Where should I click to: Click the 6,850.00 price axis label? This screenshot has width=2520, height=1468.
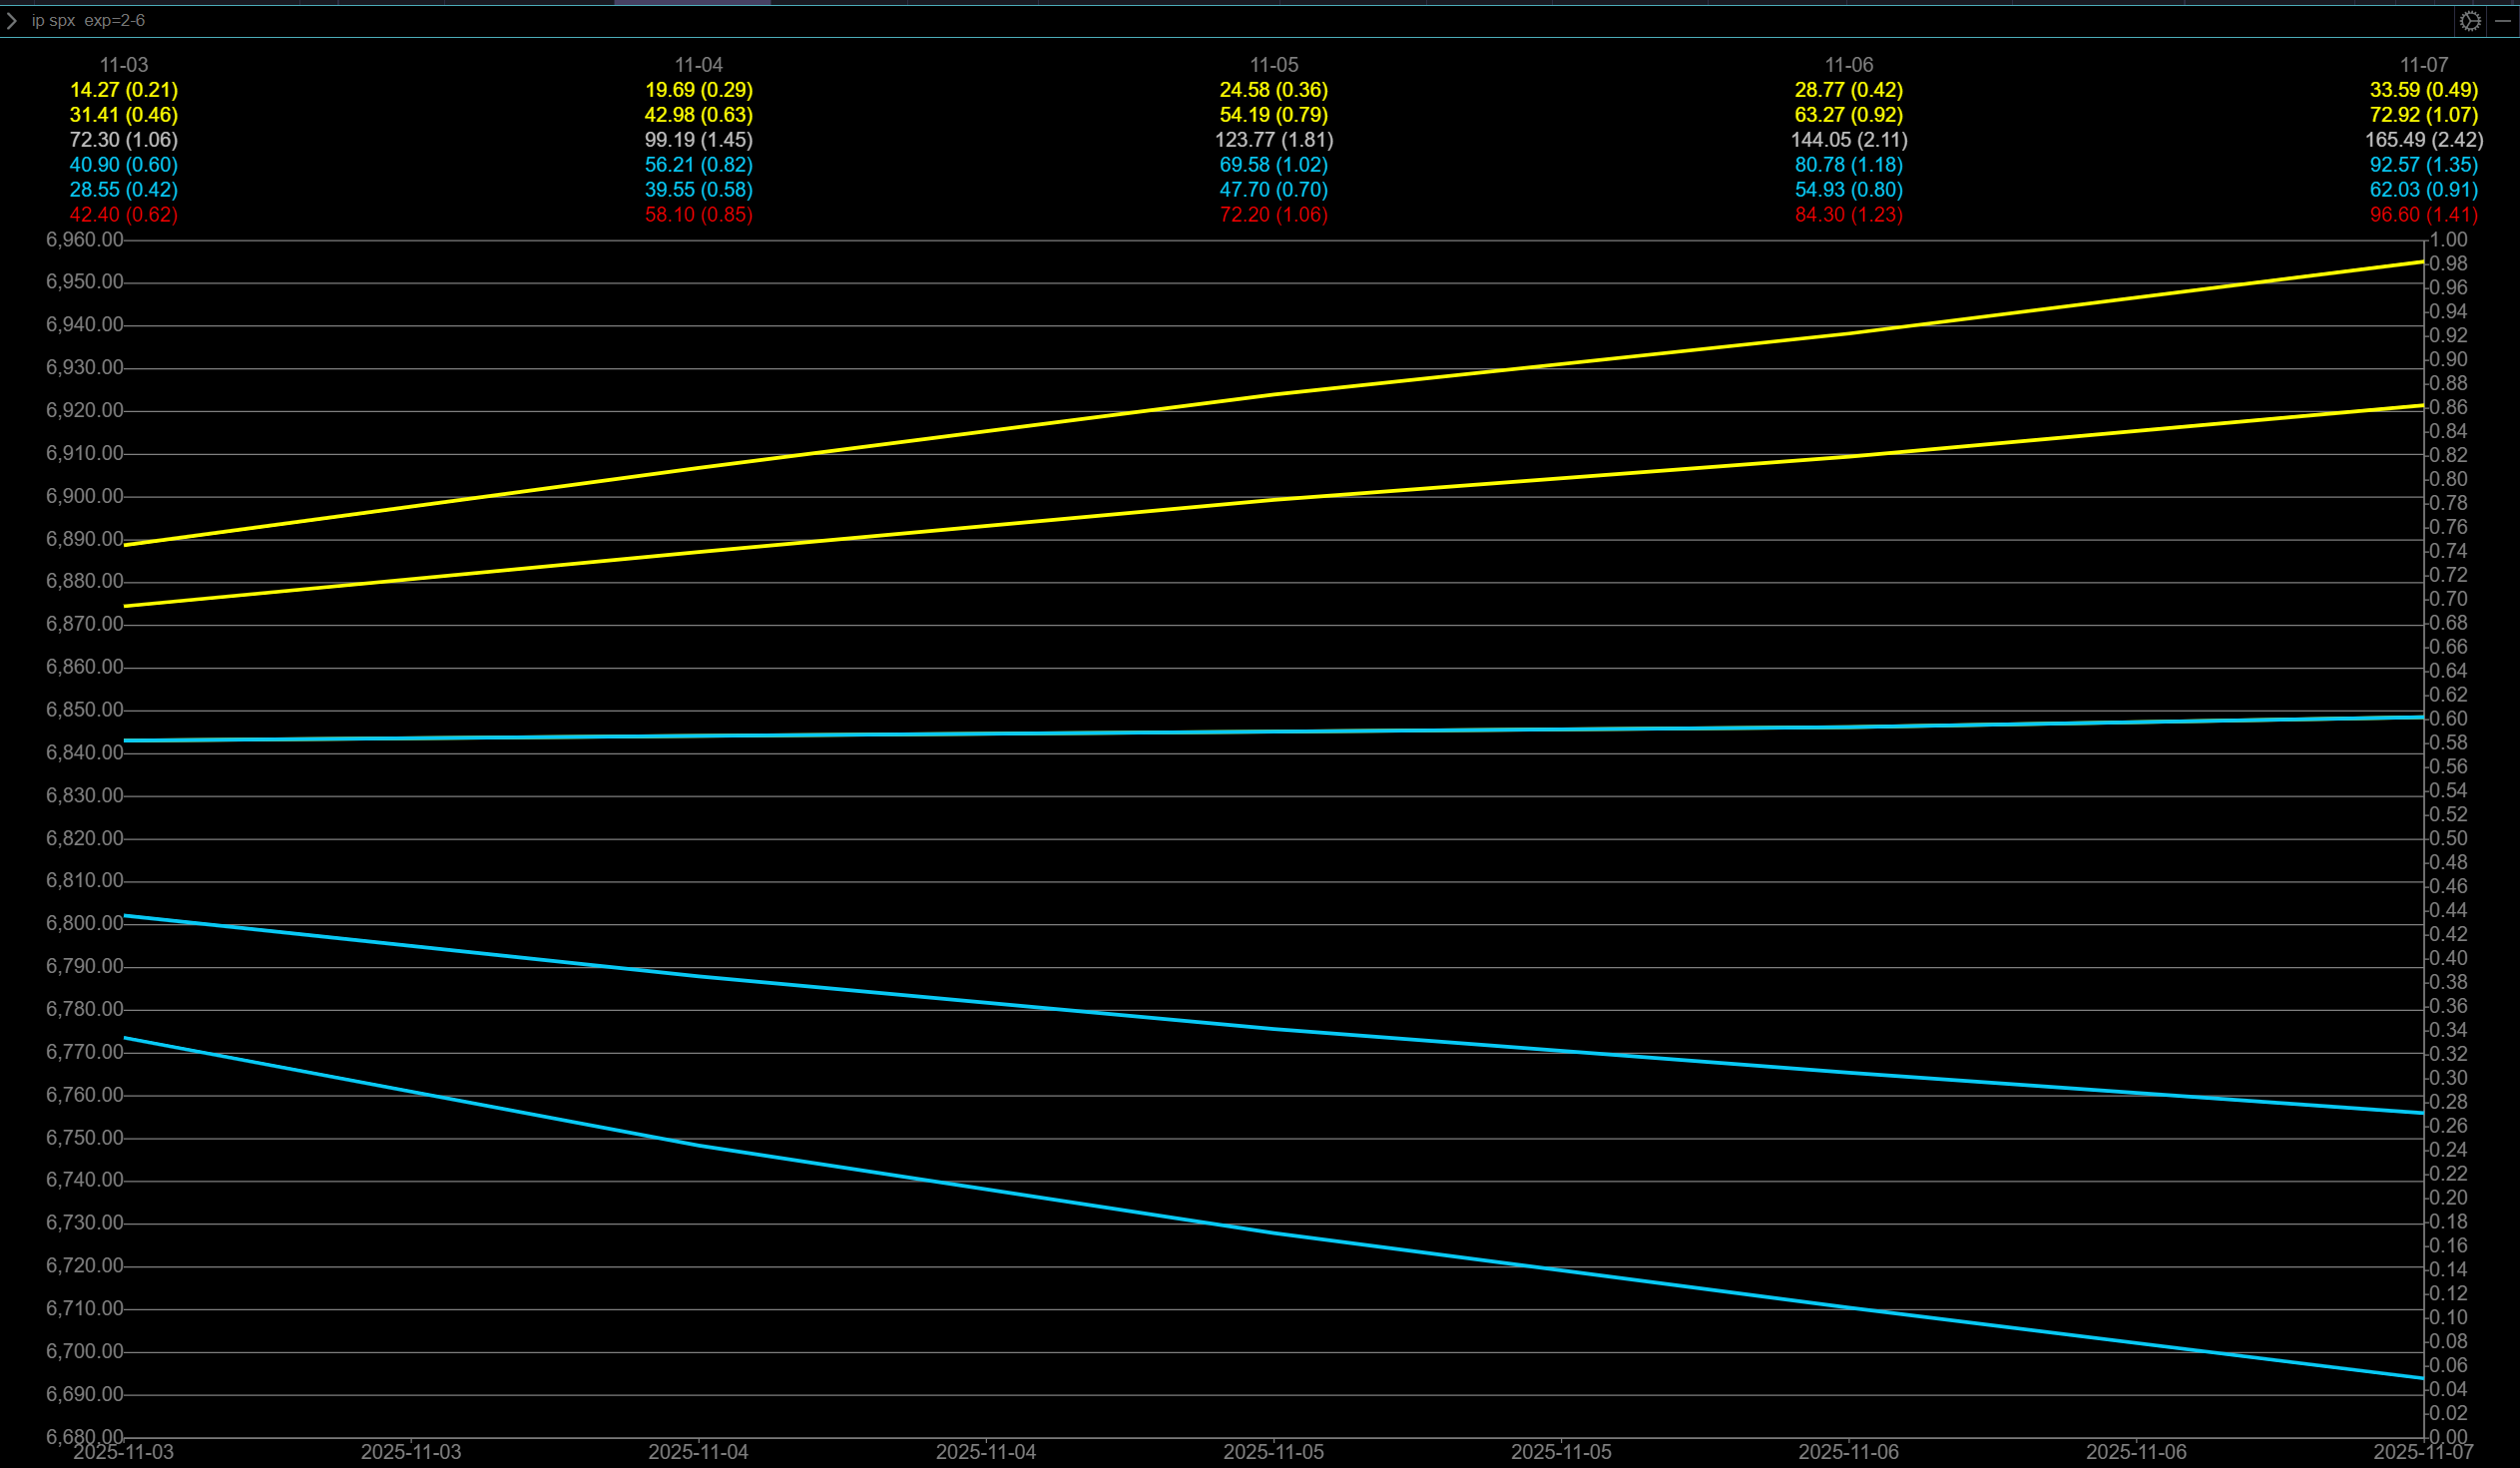click(85, 710)
